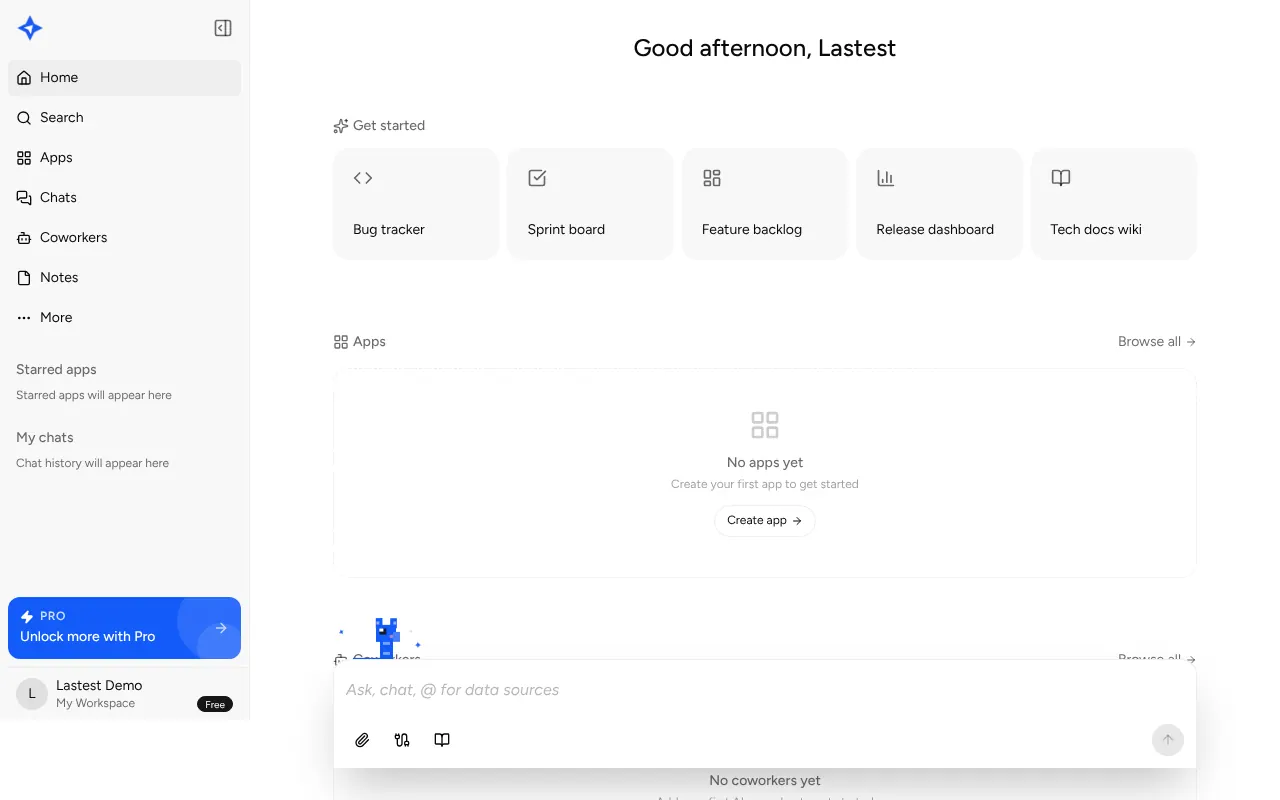
Task: Choose the Feature backlog template card
Action: click(765, 204)
